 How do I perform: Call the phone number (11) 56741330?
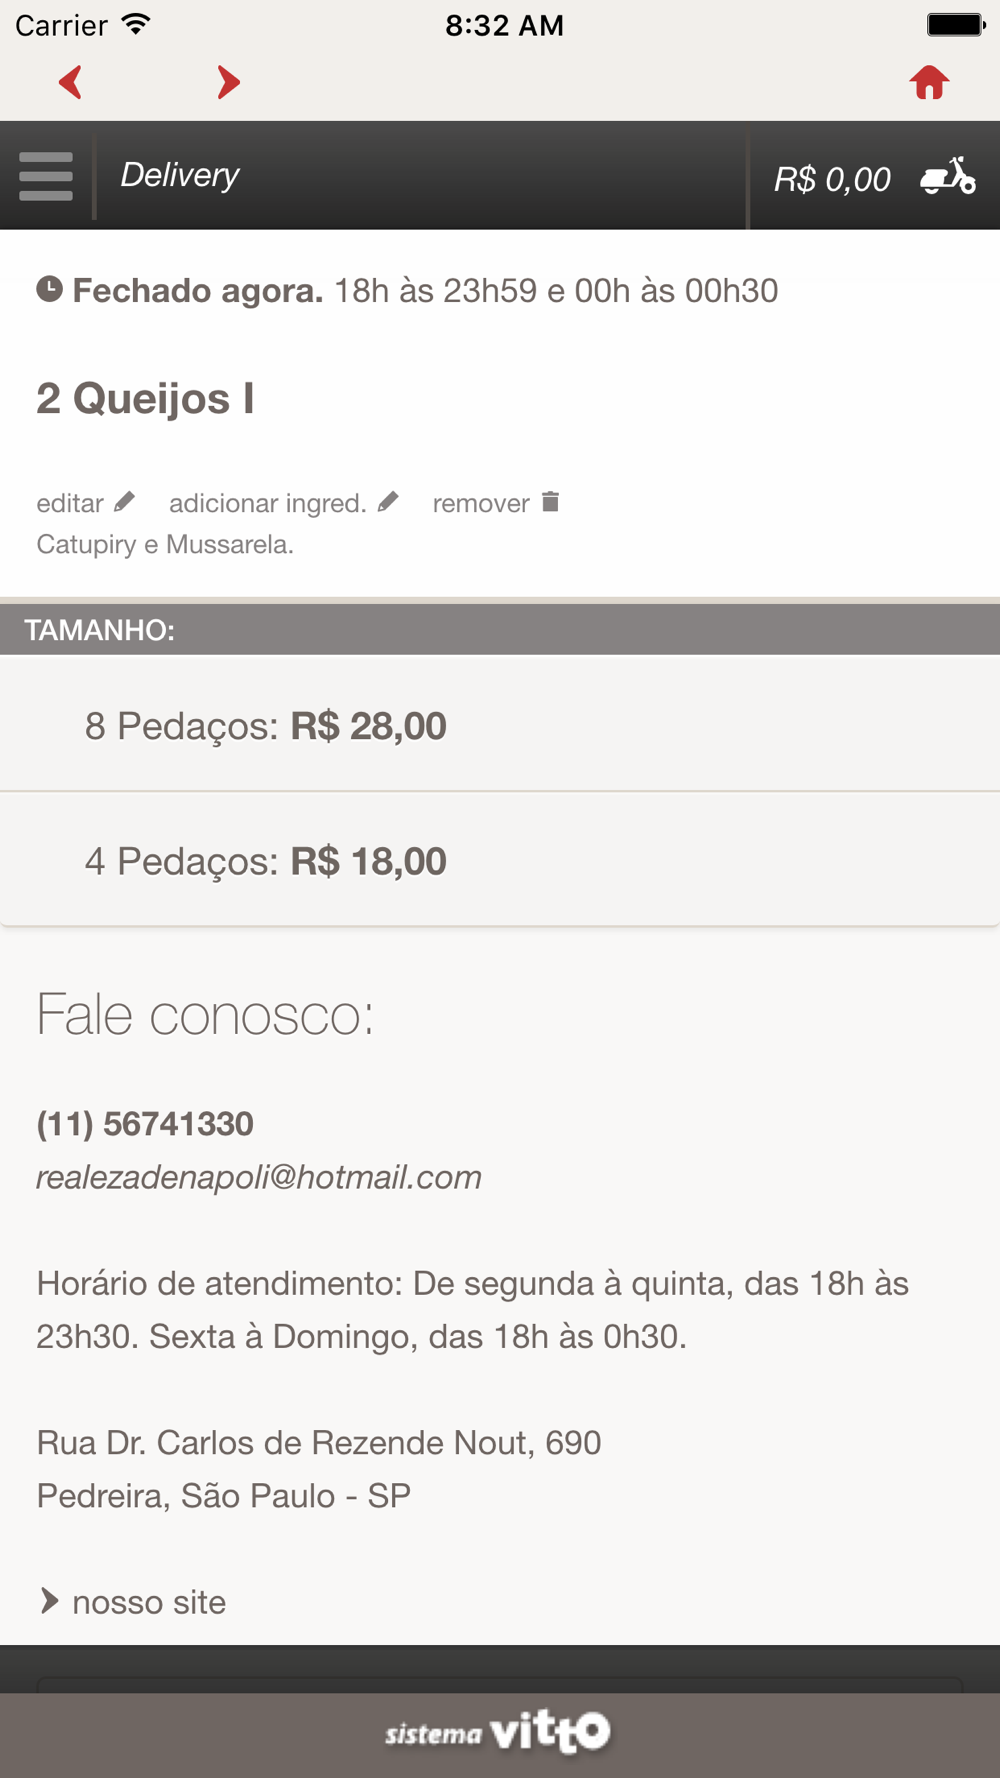point(145,1124)
